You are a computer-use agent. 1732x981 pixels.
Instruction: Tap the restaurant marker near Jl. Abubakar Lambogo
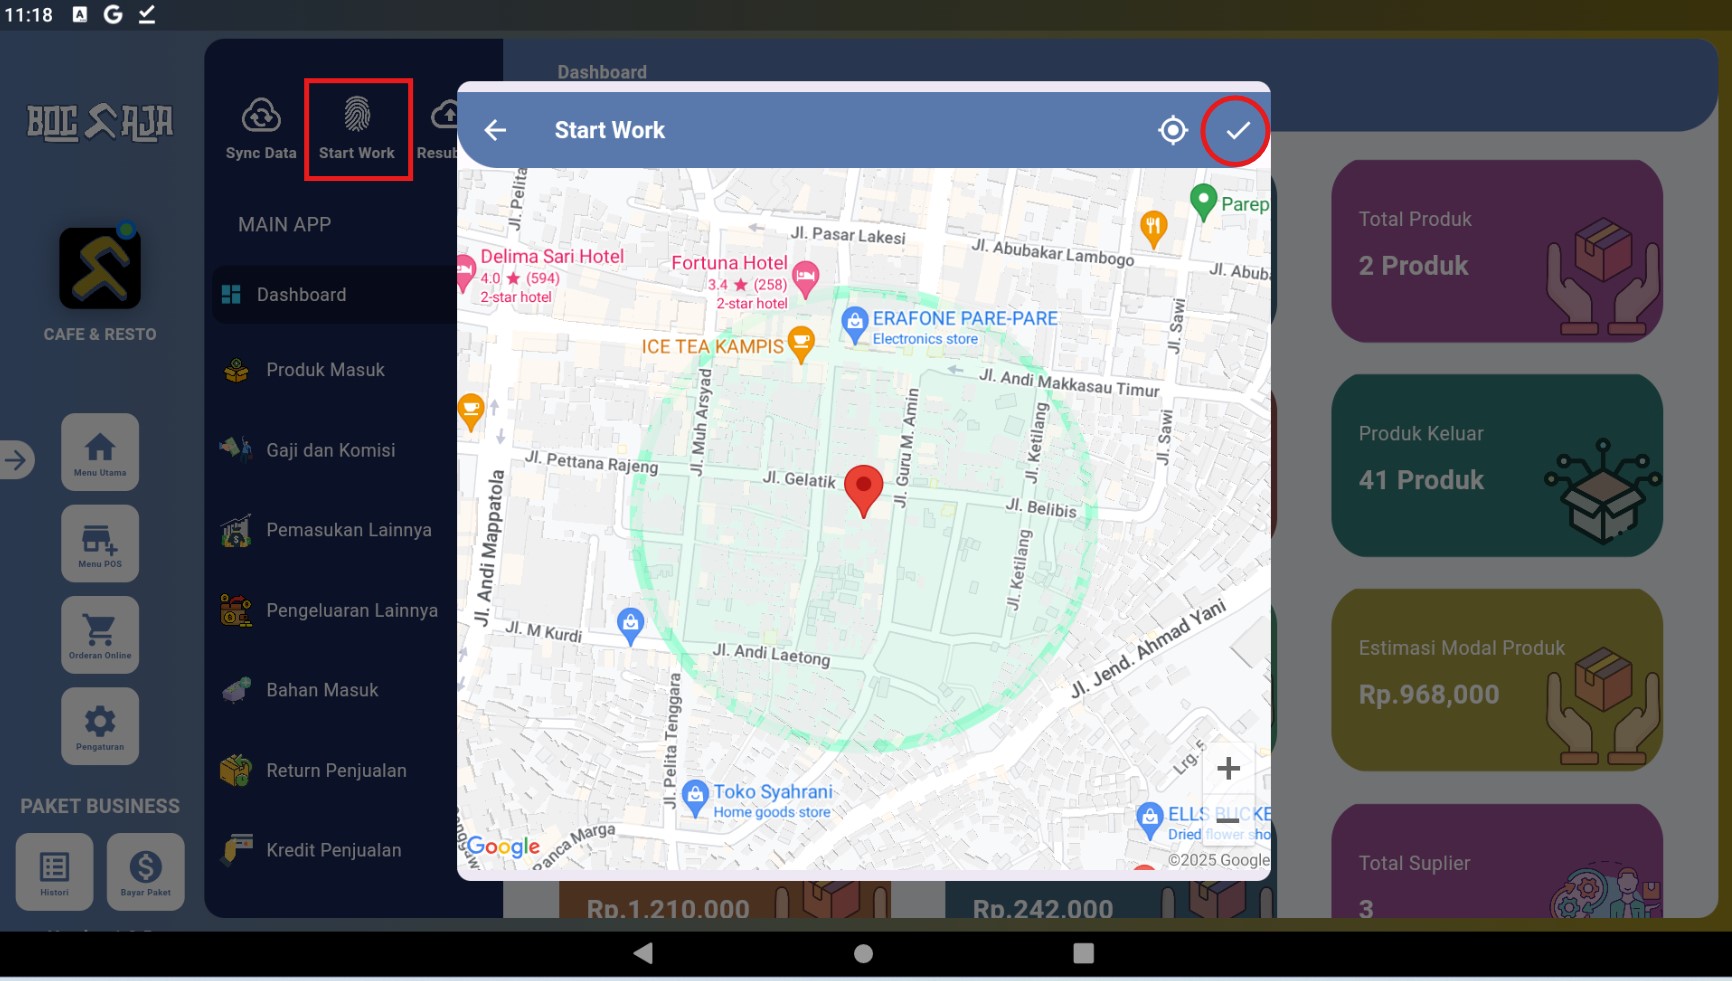(1153, 229)
